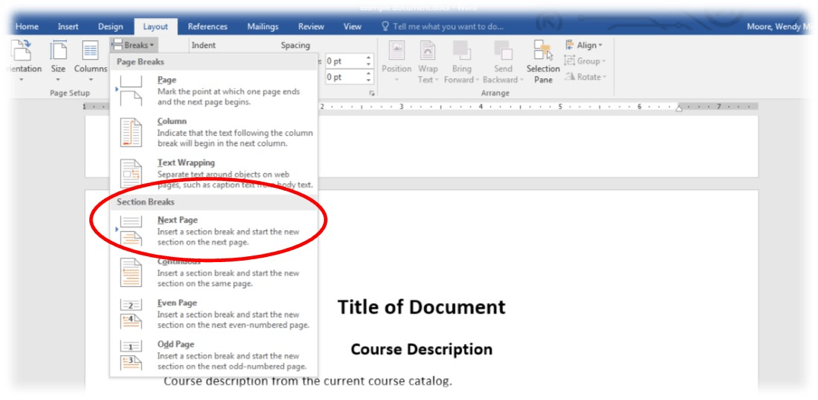Screen dimensions: 818x400
Task: Increase the spacing before stepper value
Action: coord(369,58)
